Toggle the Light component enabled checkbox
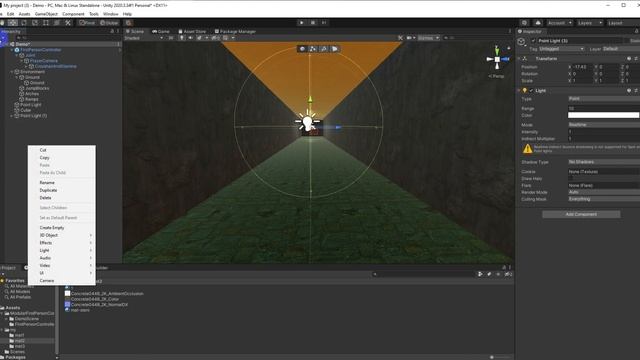Screen dimensions: 640x360 pyautogui.click(x=531, y=91)
